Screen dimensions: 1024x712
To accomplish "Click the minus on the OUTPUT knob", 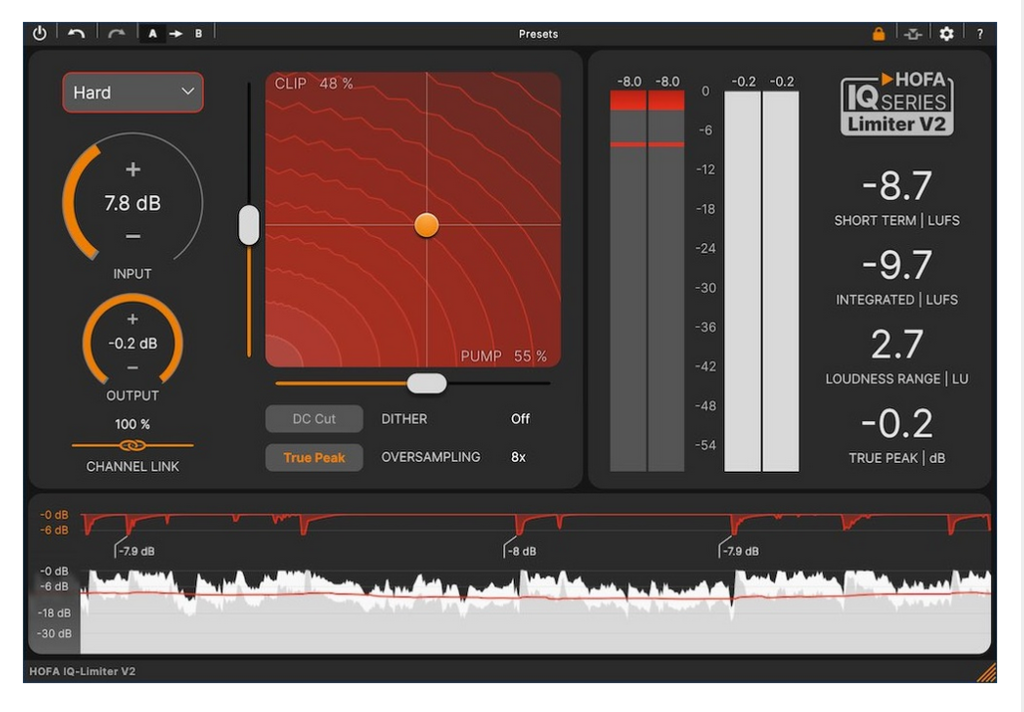I will (x=133, y=368).
